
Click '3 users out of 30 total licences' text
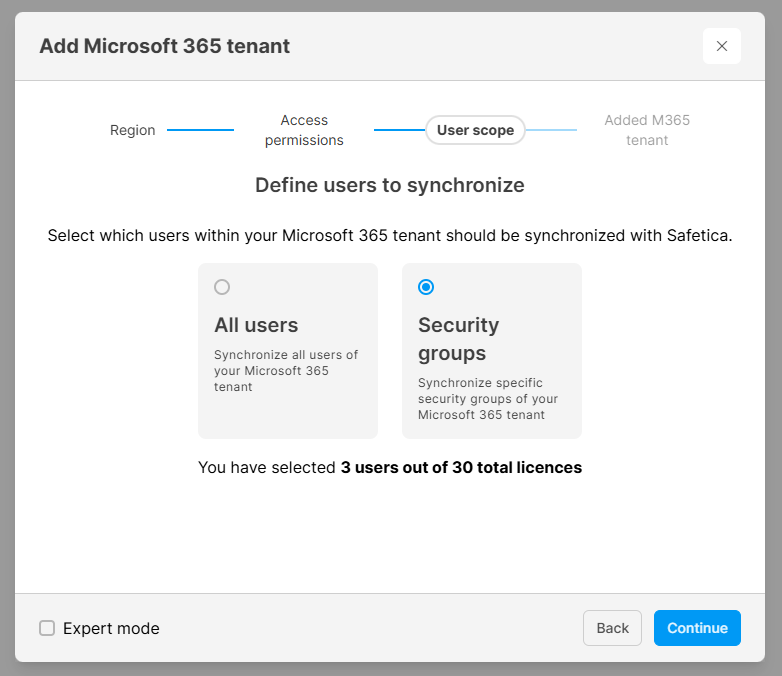(461, 467)
